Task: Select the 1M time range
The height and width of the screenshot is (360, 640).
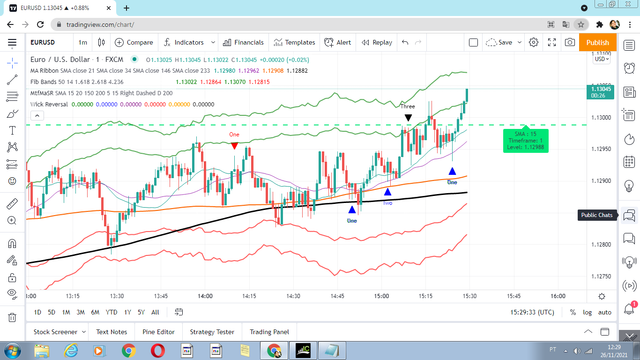Action: point(66,312)
